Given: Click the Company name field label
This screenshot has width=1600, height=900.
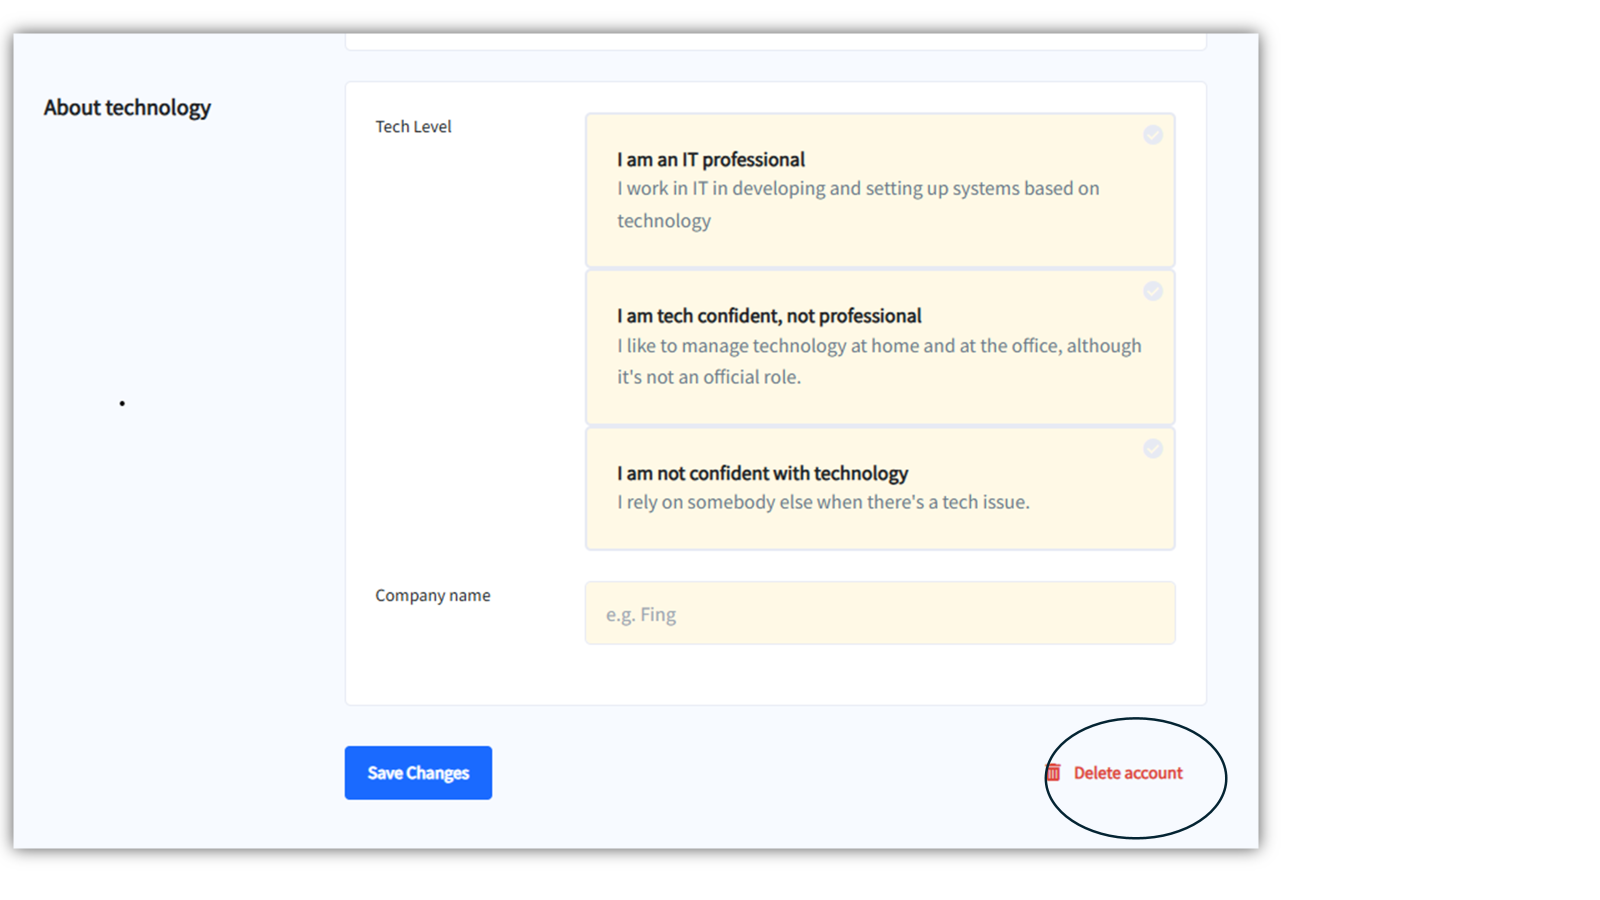Looking at the screenshot, I should tap(432, 595).
